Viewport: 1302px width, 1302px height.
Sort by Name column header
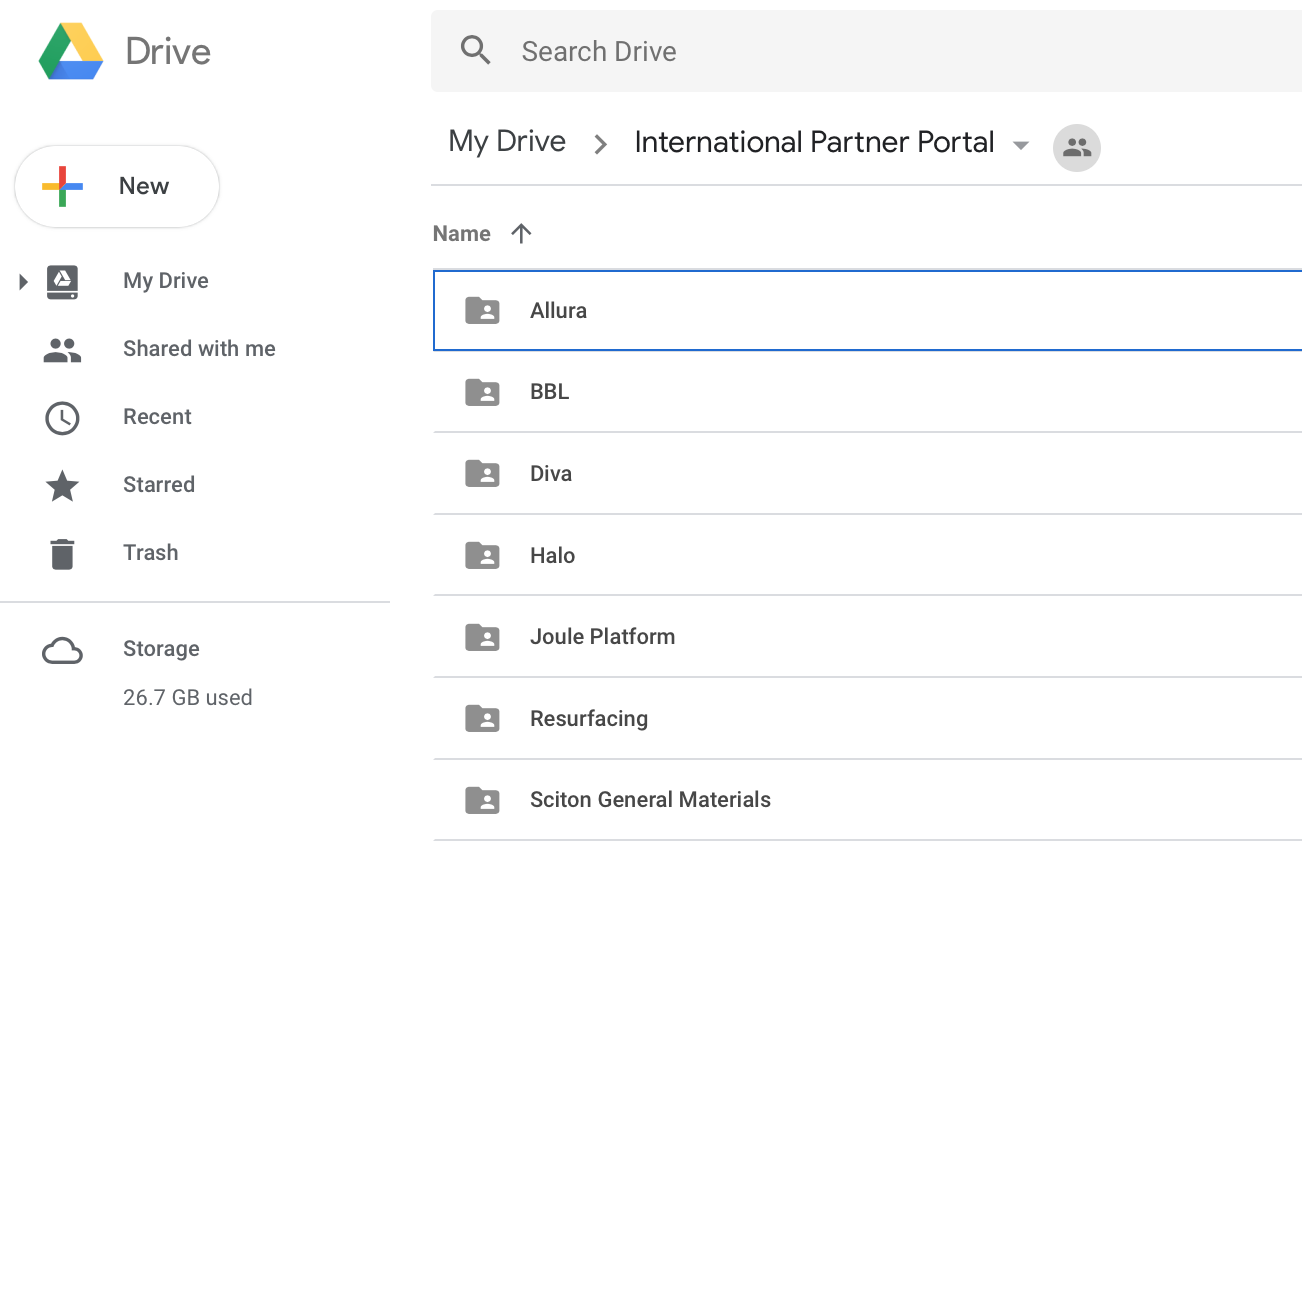(462, 234)
